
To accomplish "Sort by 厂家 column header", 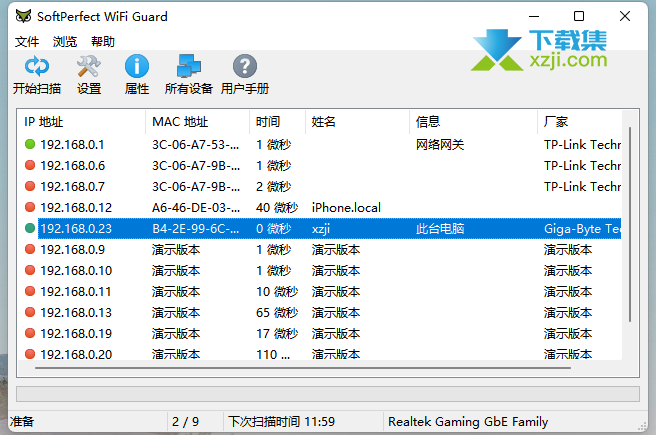I will pyautogui.click(x=579, y=122).
